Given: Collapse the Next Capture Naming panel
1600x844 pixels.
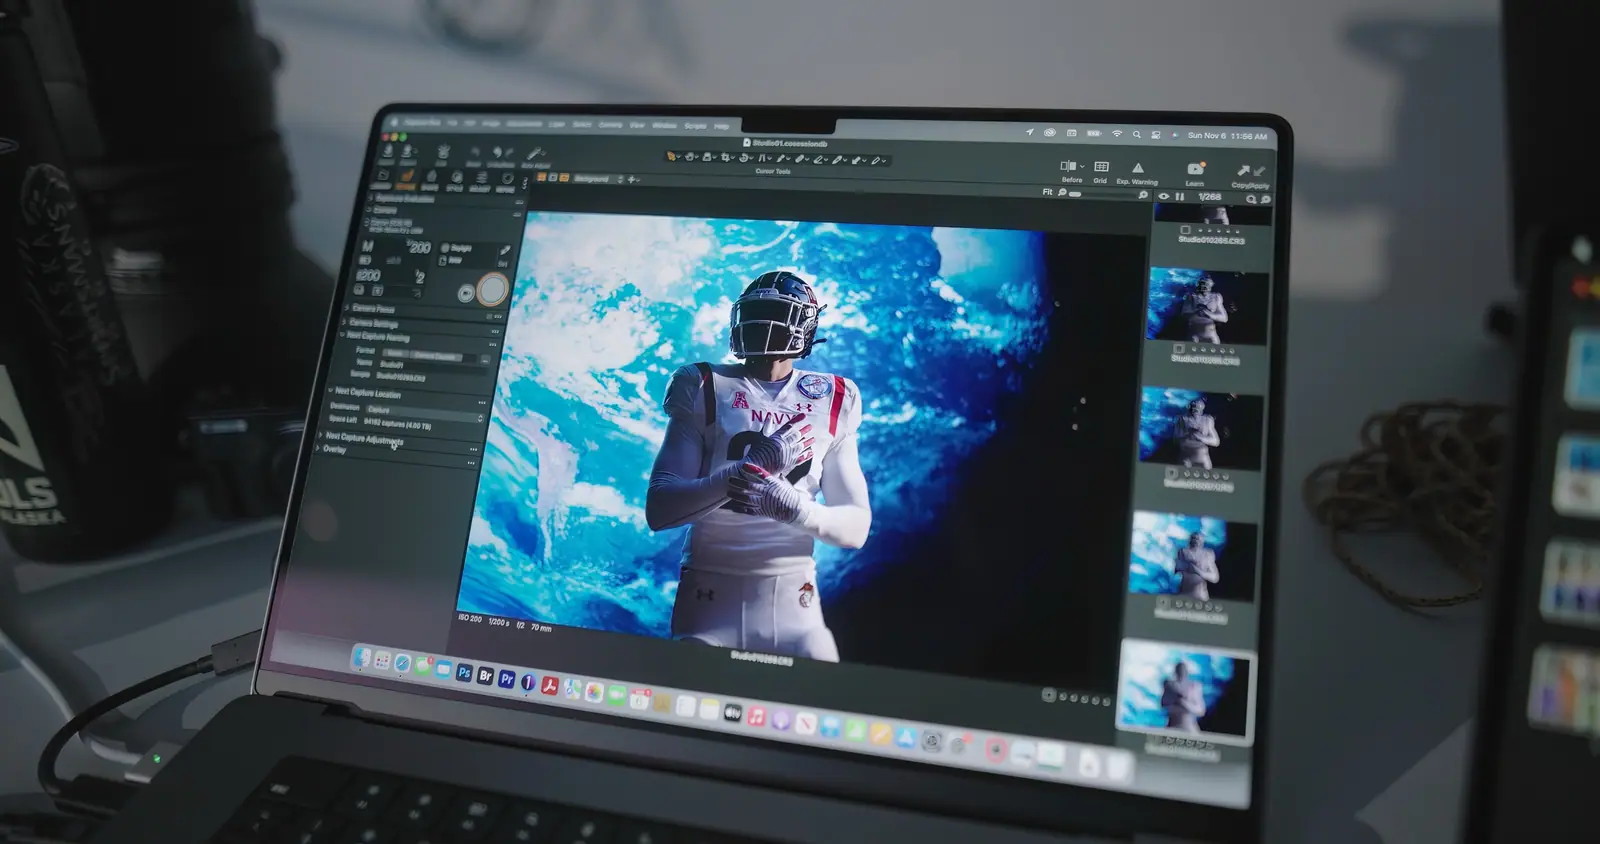Looking at the screenshot, I should coord(342,335).
